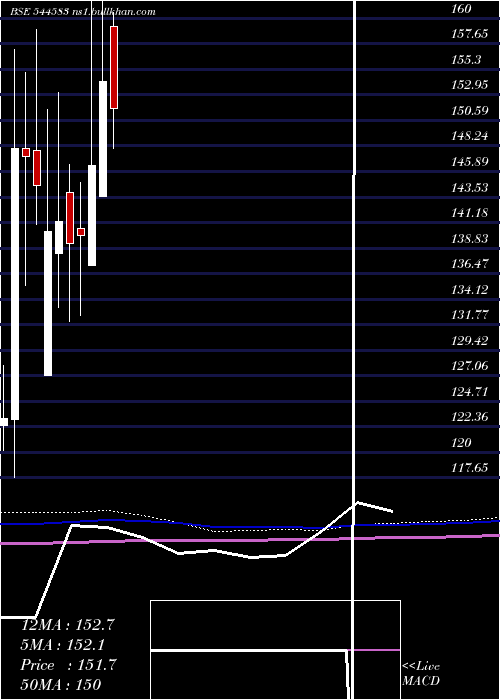Click the 152.95 price axis label
The image size is (500, 700).
(x=470, y=85)
